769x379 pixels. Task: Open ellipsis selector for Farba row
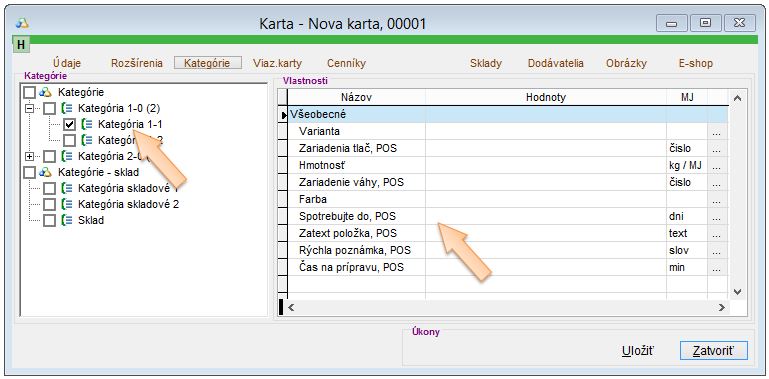coord(717,200)
